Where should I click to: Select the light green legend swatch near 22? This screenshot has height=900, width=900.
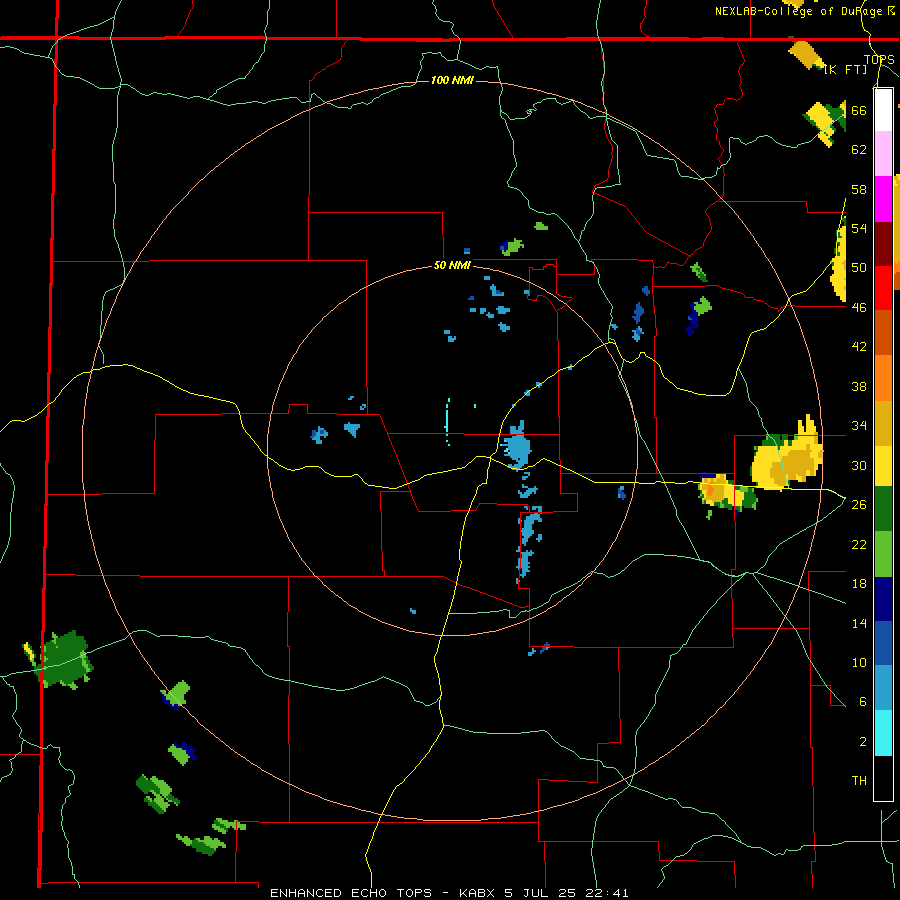click(x=883, y=554)
